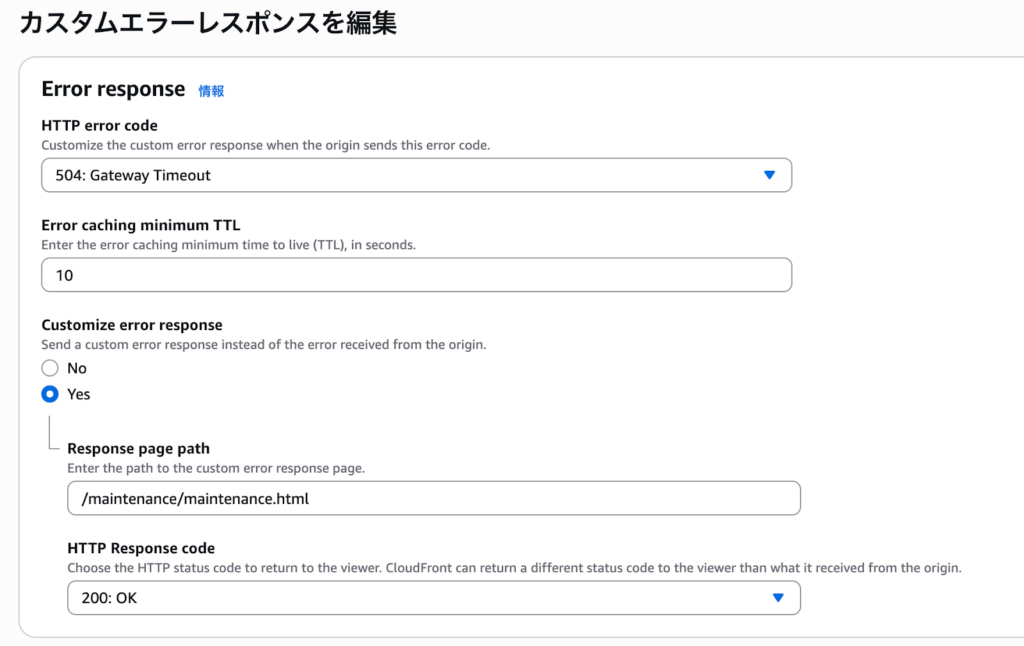The width and height of the screenshot is (1024, 646).
Task: Click the blue arrow on HTTP Response code dropdown
Action: 778,598
